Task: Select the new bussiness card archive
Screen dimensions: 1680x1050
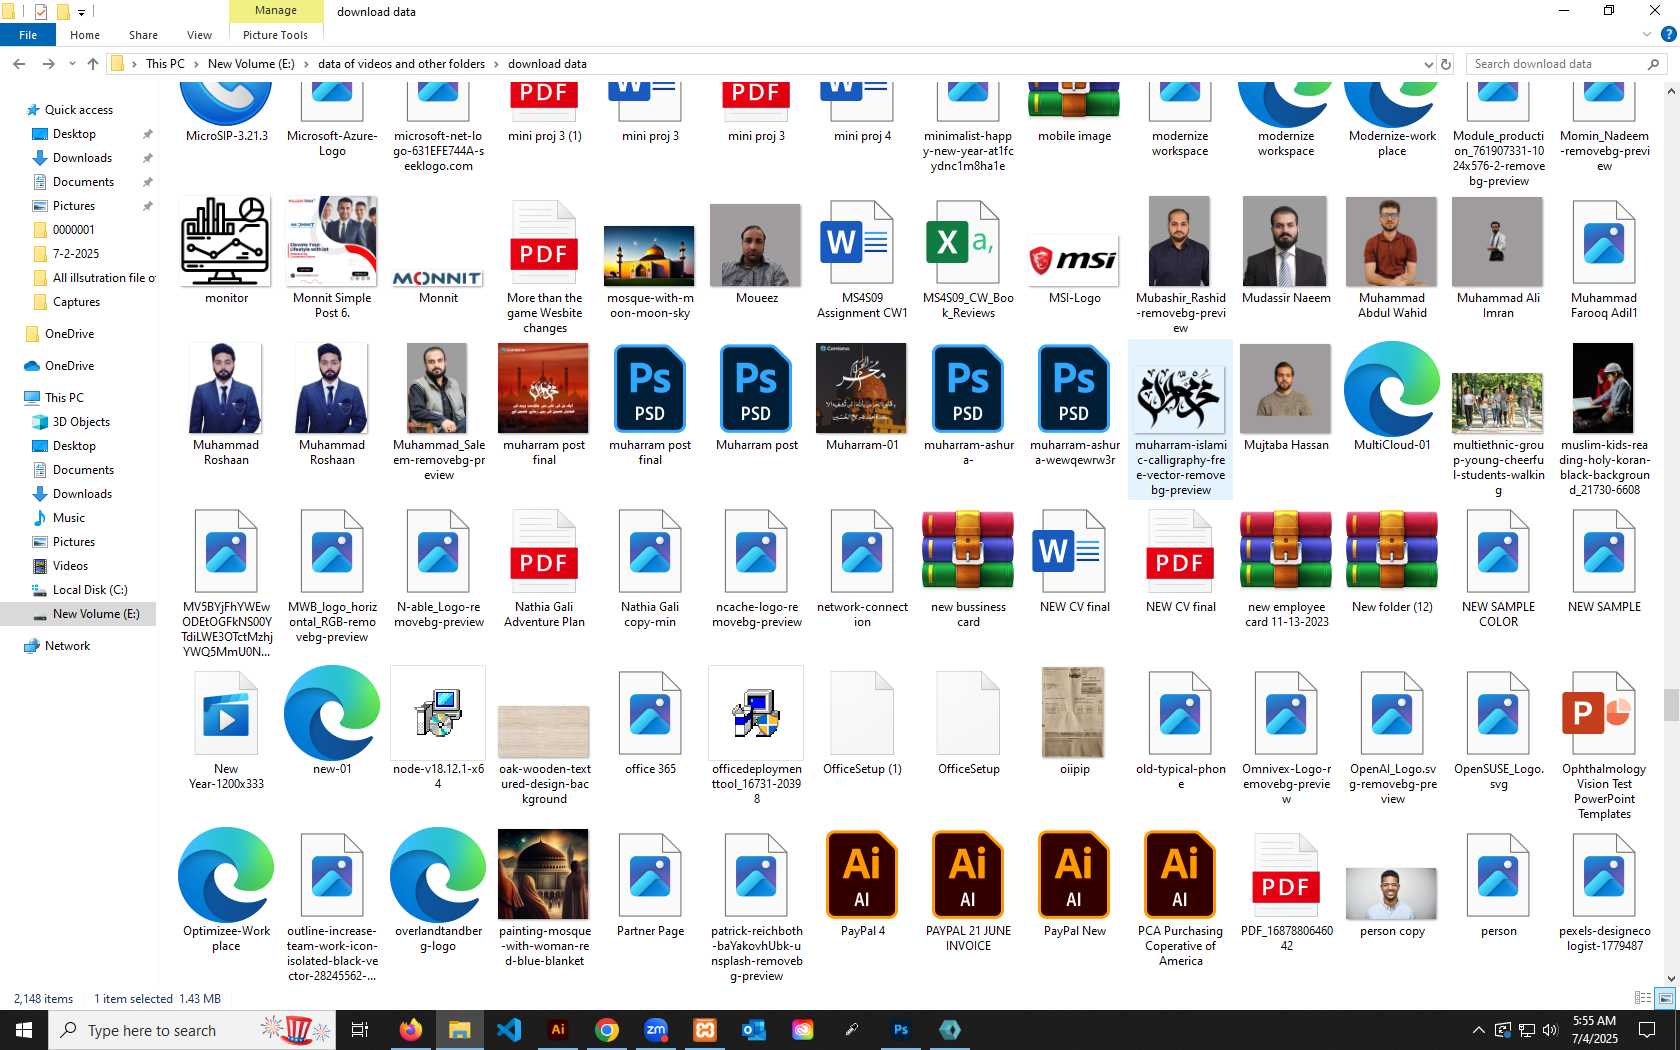Action: (x=968, y=551)
